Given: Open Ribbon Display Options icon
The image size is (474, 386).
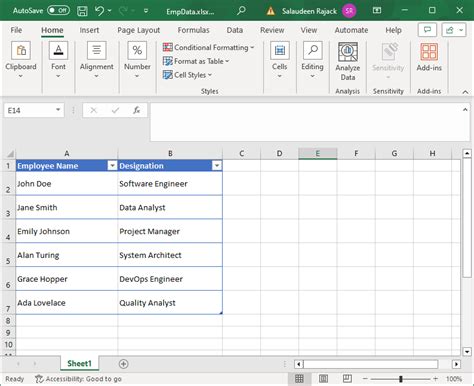Looking at the screenshot, I should (377, 11).
